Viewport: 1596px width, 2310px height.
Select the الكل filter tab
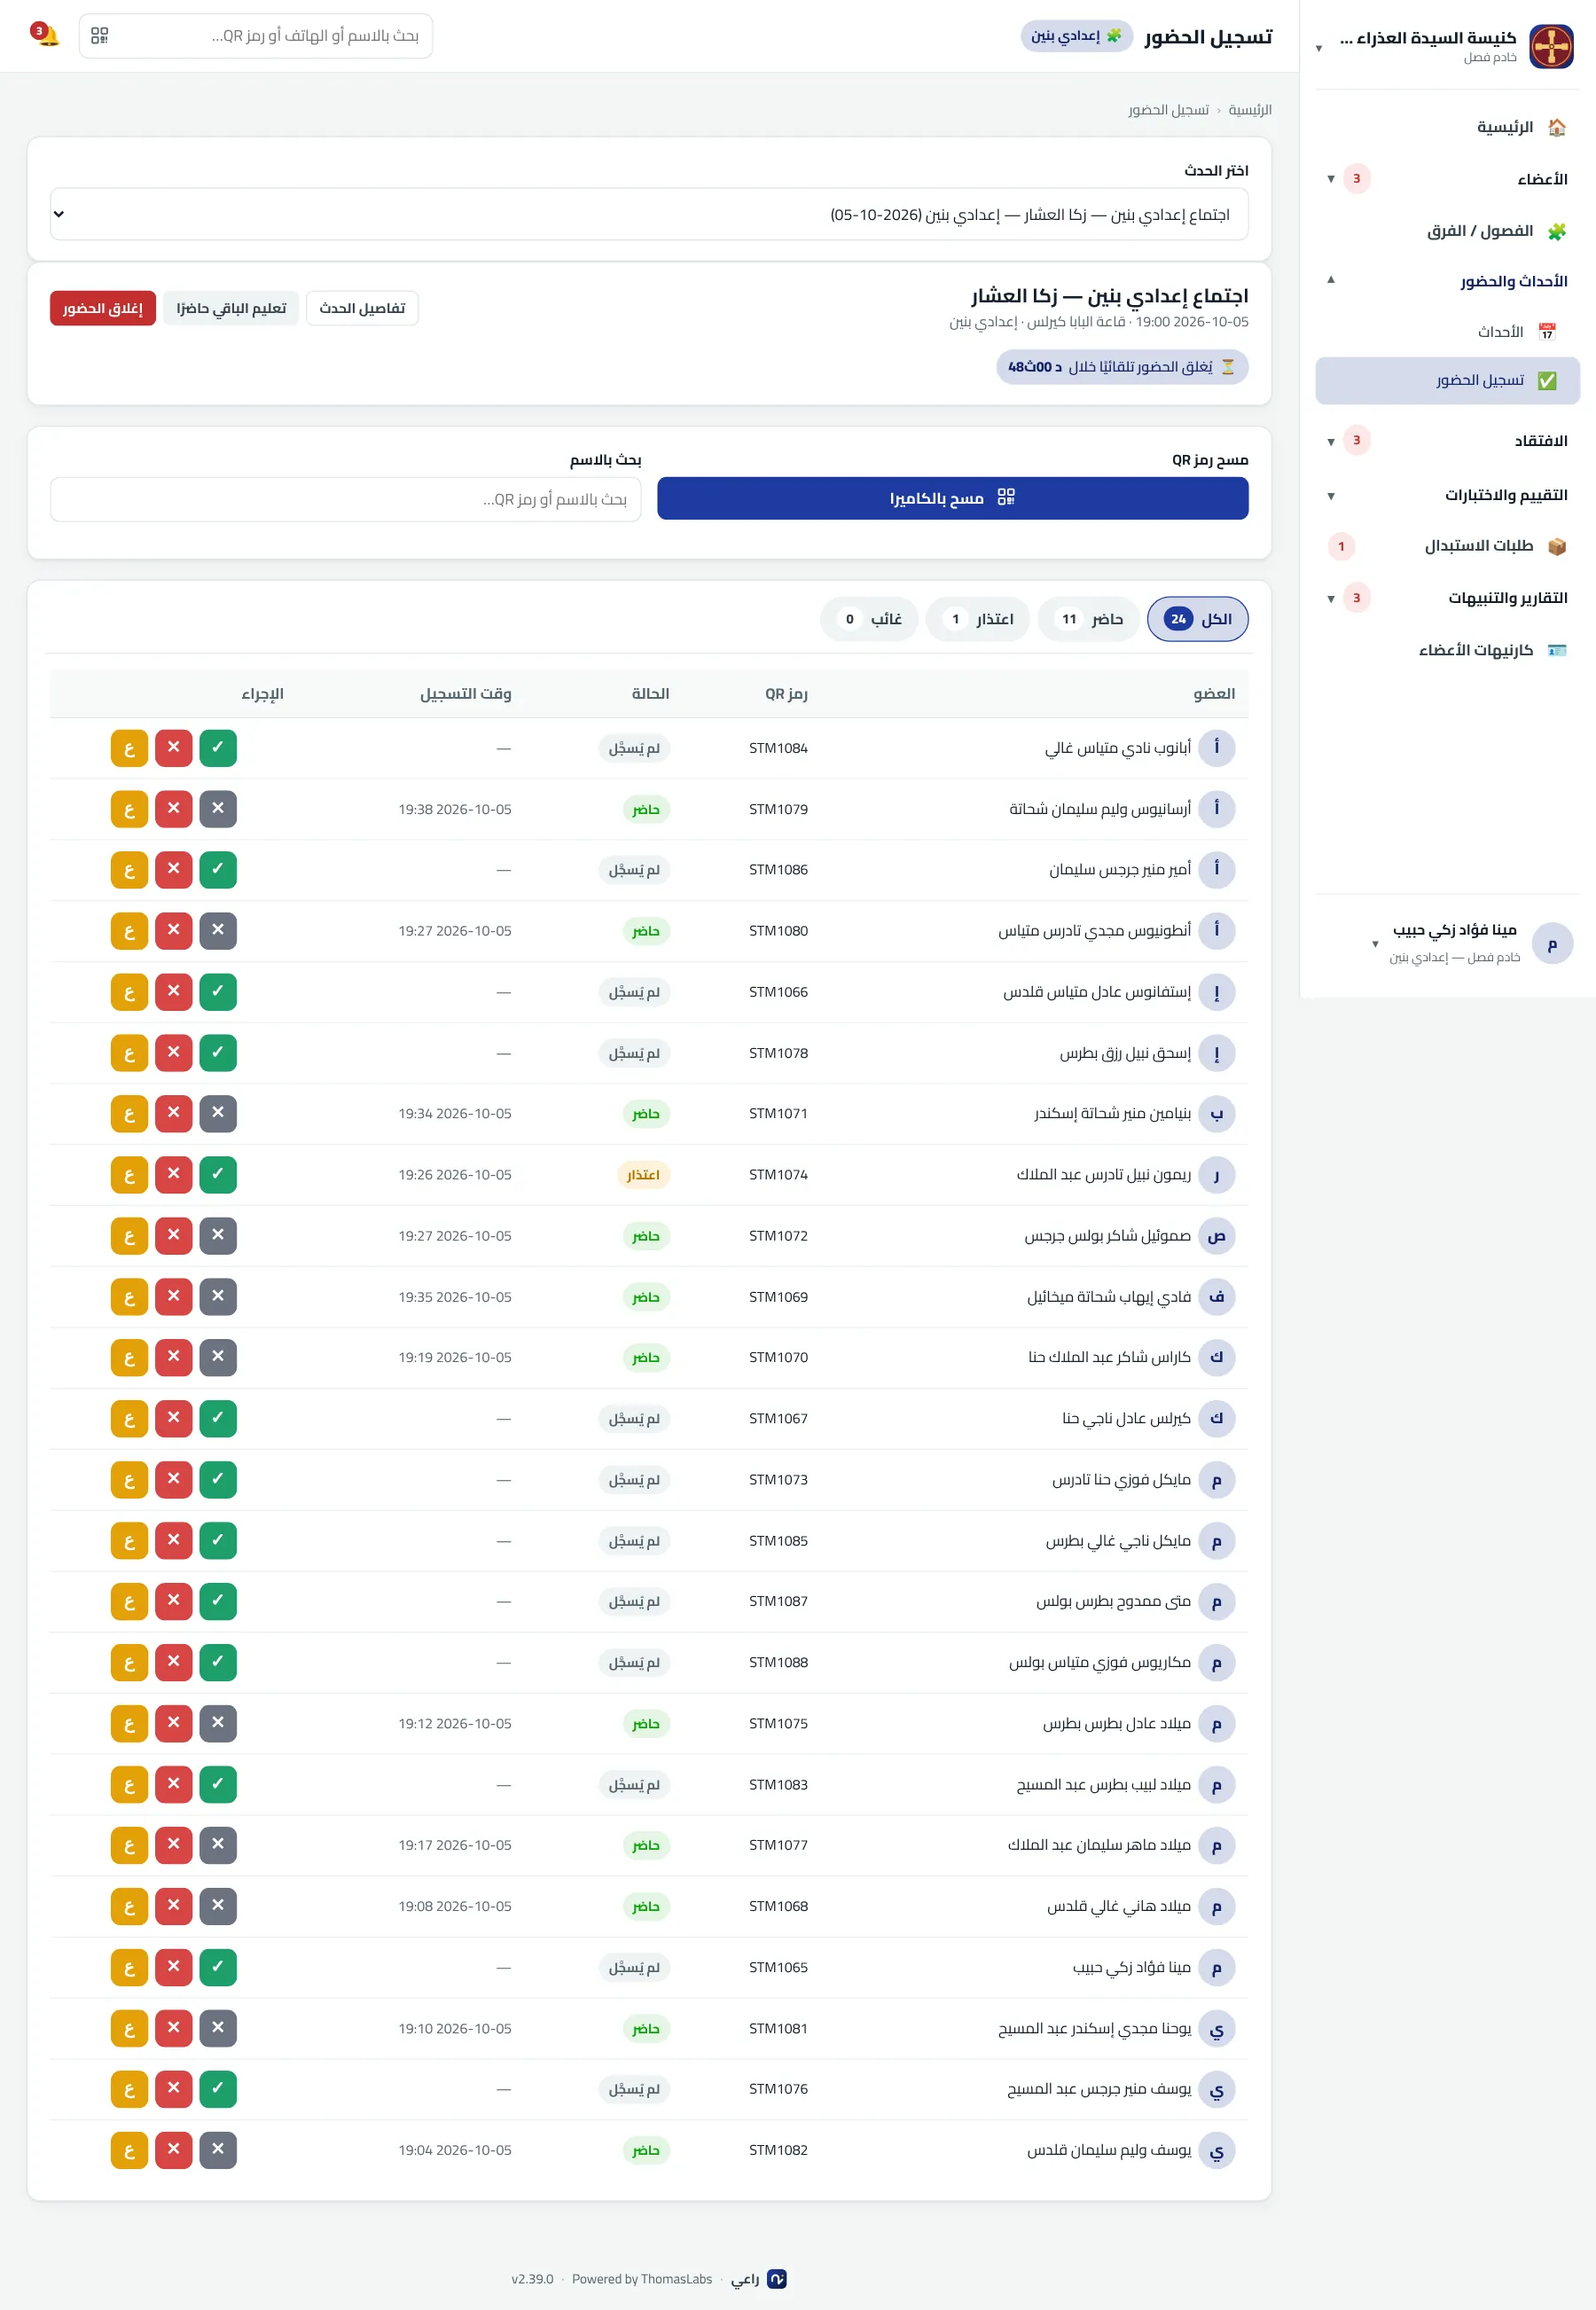(x=1198, y=619)
